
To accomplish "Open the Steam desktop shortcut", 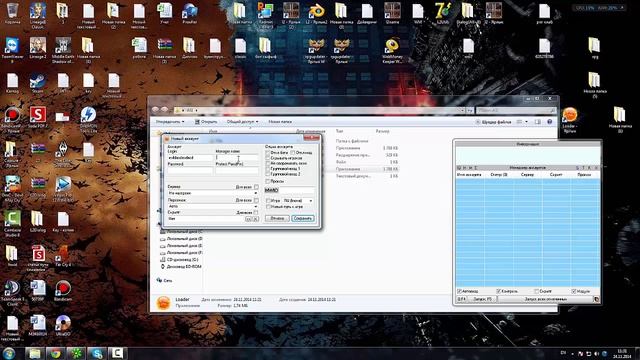I will (x=37, y=81).
